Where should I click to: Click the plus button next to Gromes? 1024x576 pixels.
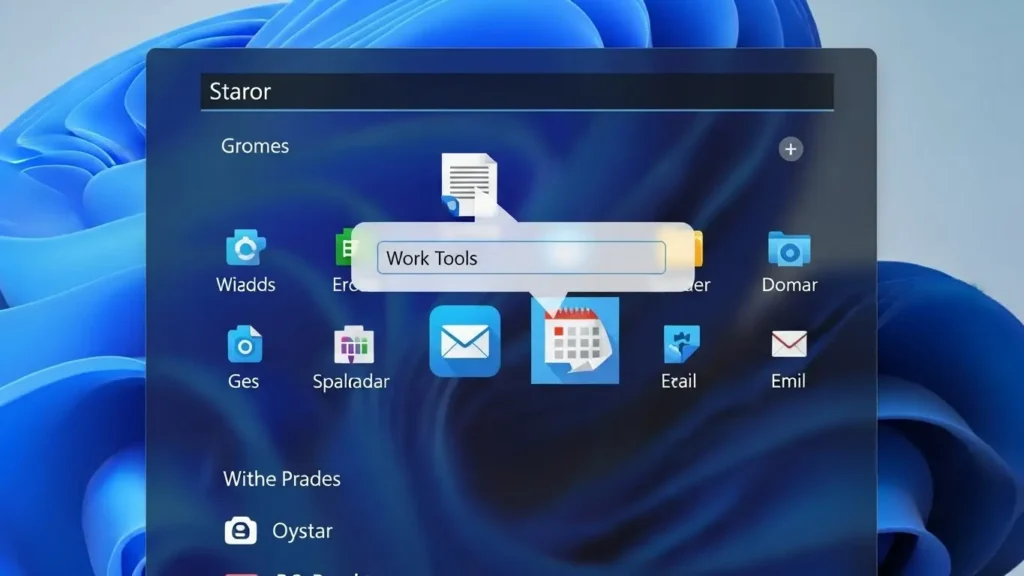click(790, 150)
